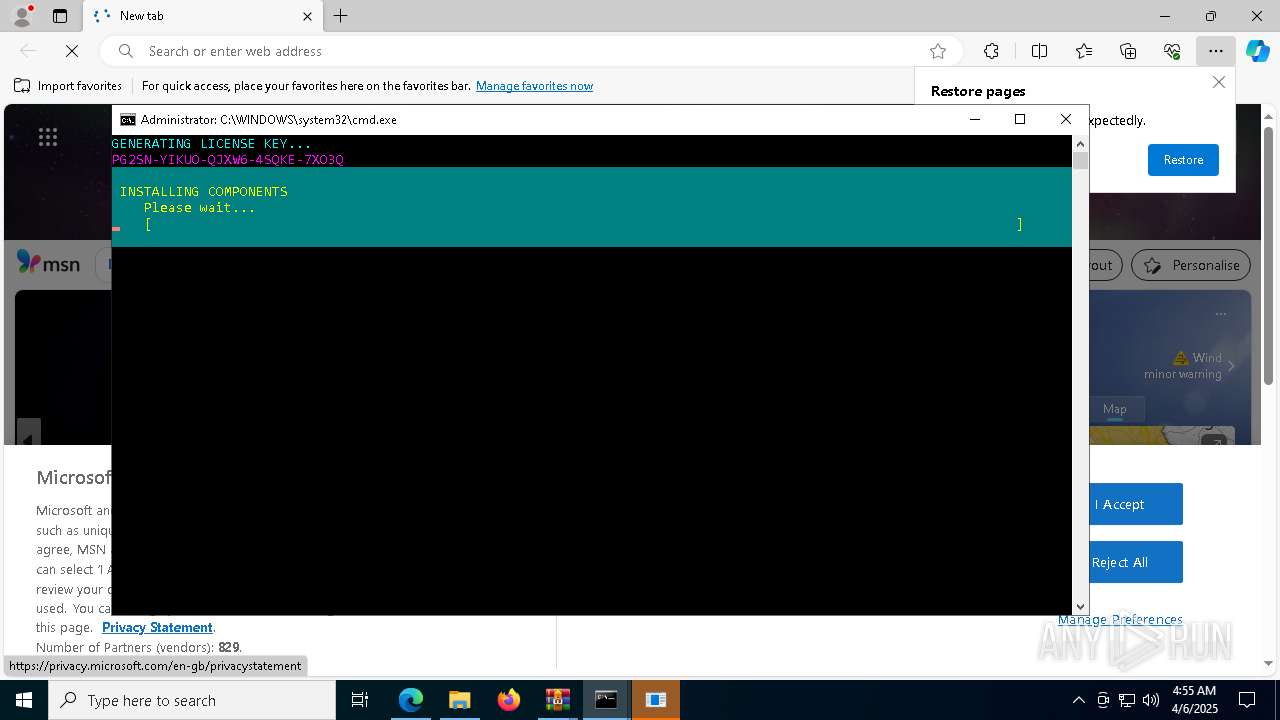Select cmd window on taskbar

coord(606,700)
